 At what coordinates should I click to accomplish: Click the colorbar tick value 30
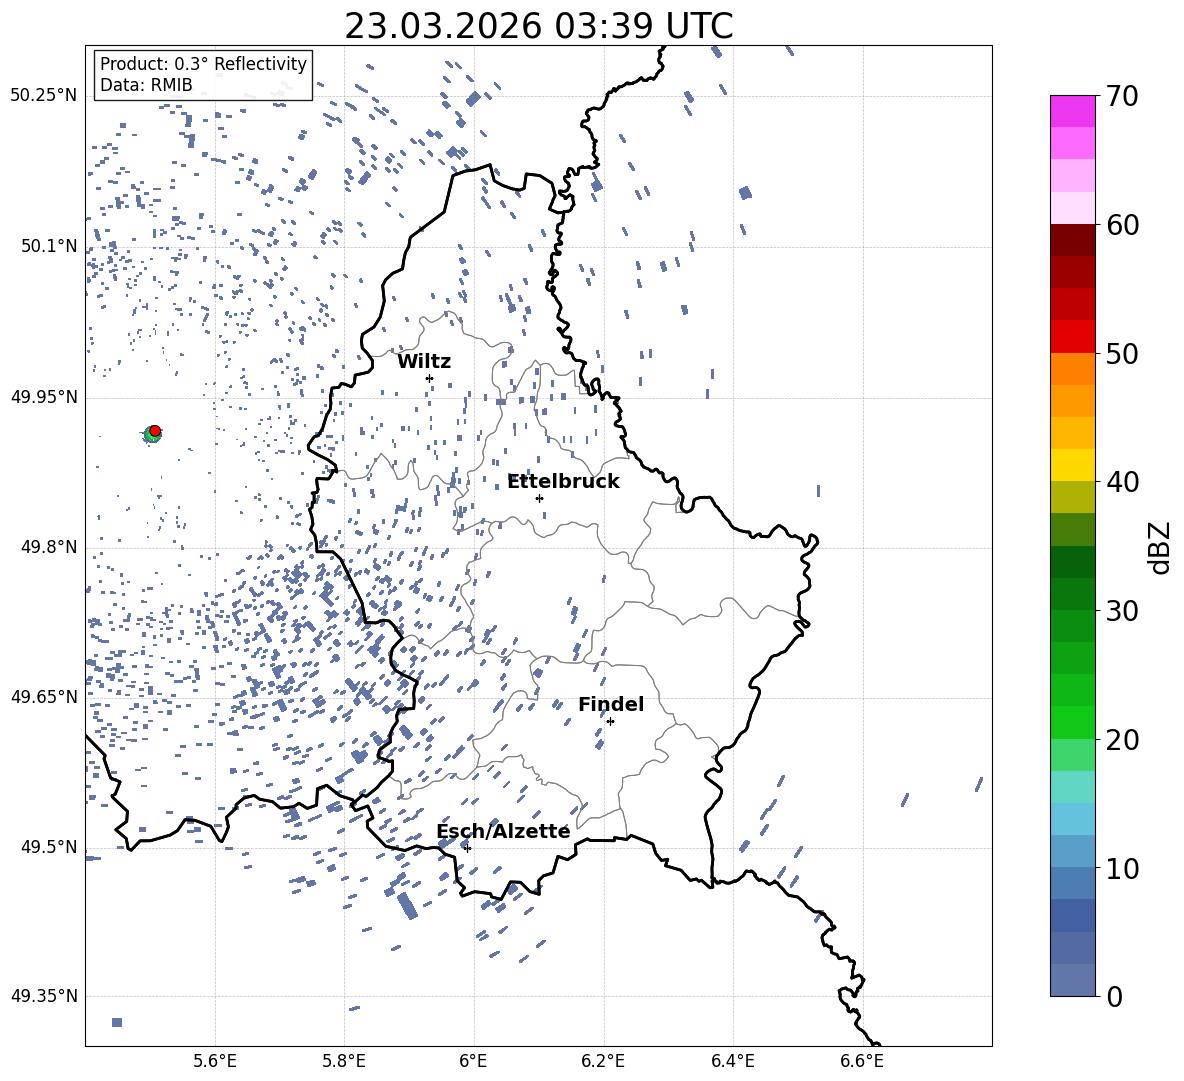[x=1122, y=611]
